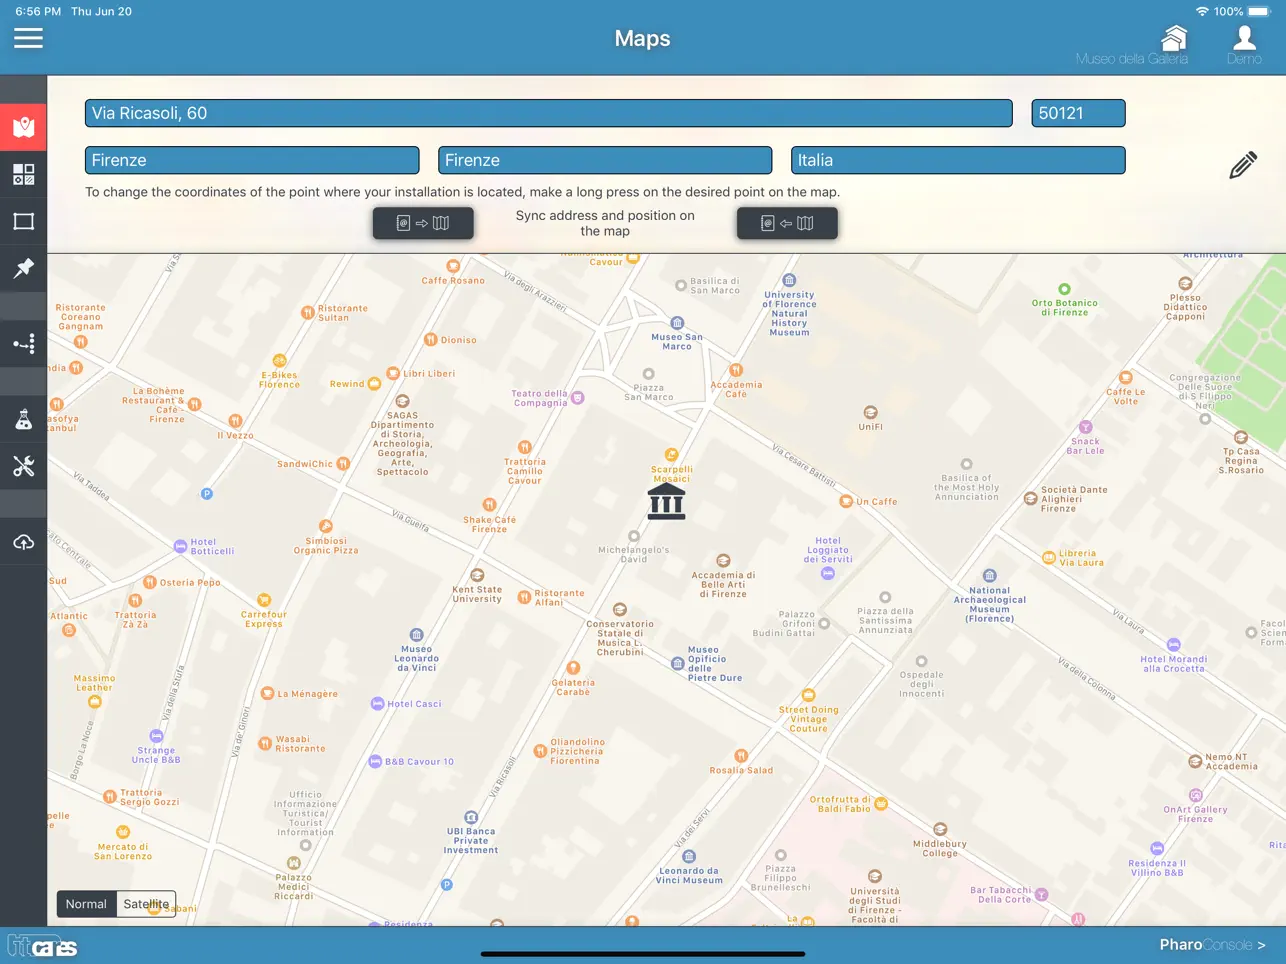Edit the first Firenze city field

pyautogui.click(x=252, y=160)
